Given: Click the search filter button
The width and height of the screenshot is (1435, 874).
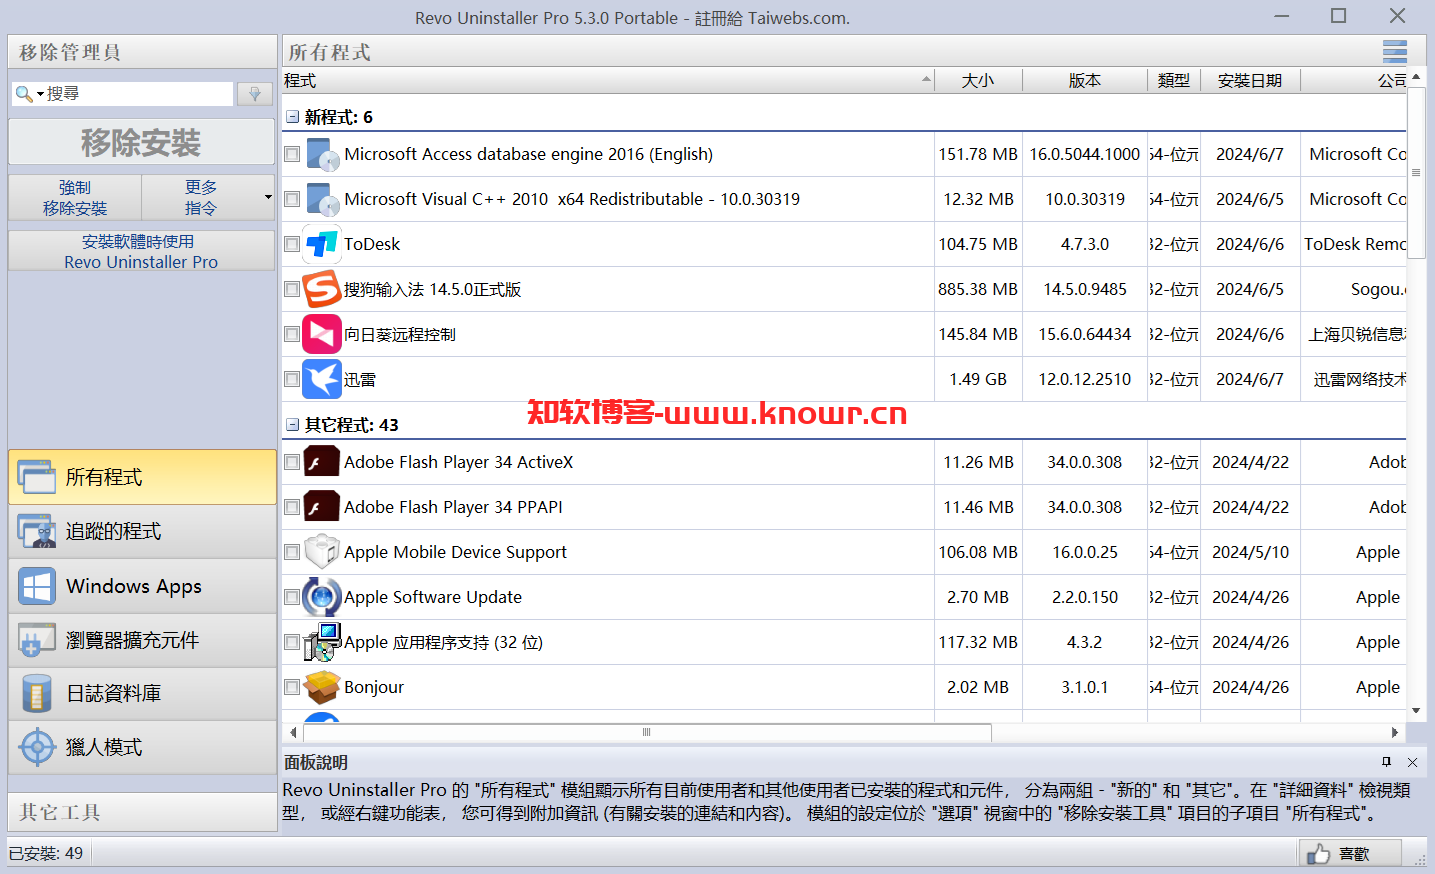Looking at the screenshot, I should (x=254, y=94).
